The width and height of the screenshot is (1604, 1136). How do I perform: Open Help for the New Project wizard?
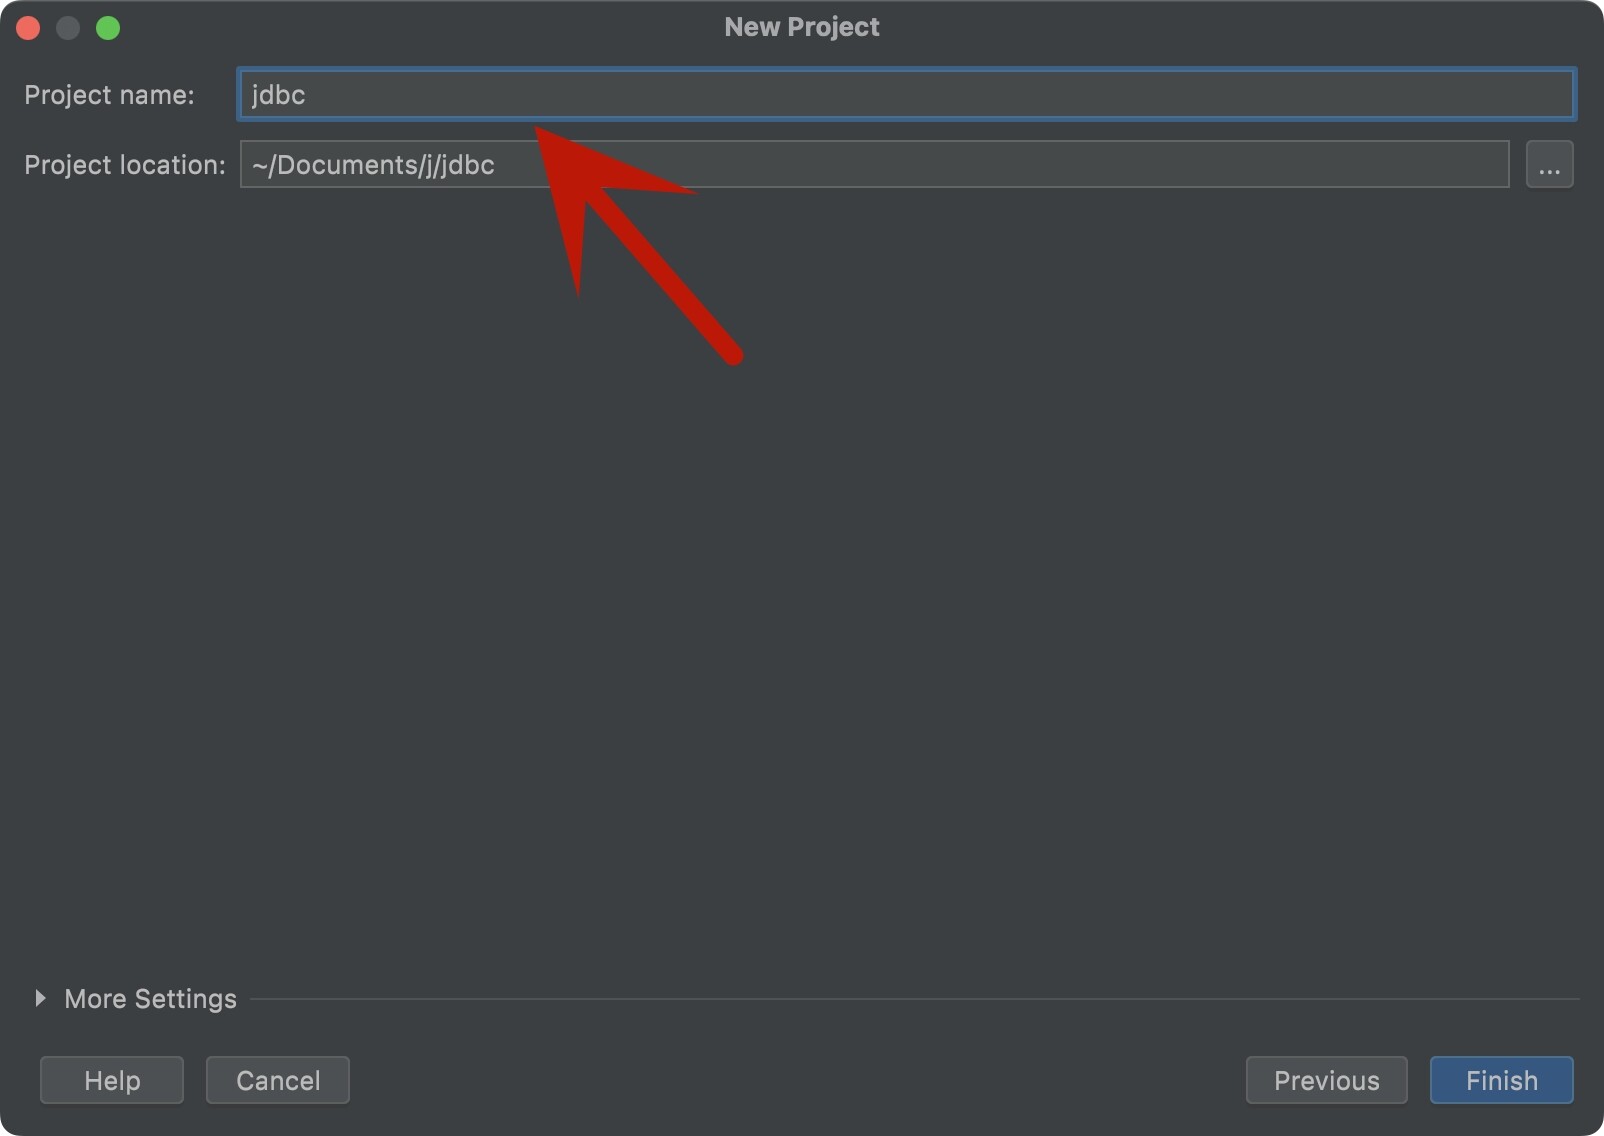pyautogui.click(x=112, y=1080)
